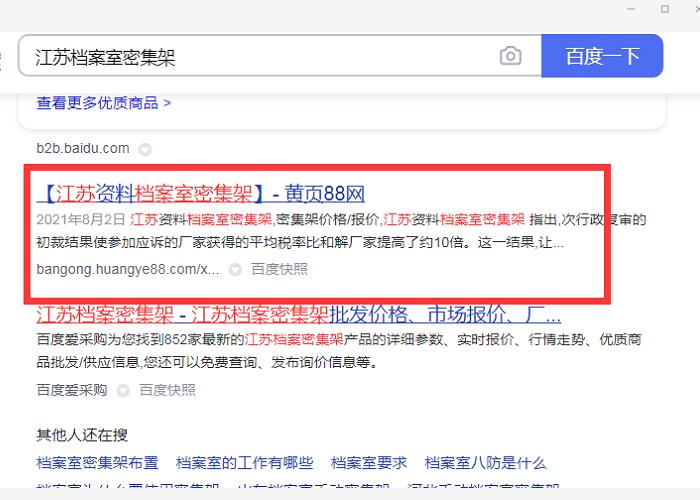This screenshot has height=500, width=700.
Task: Click the badge icon next to b2b.baidu.com
Action: [145, 149]
